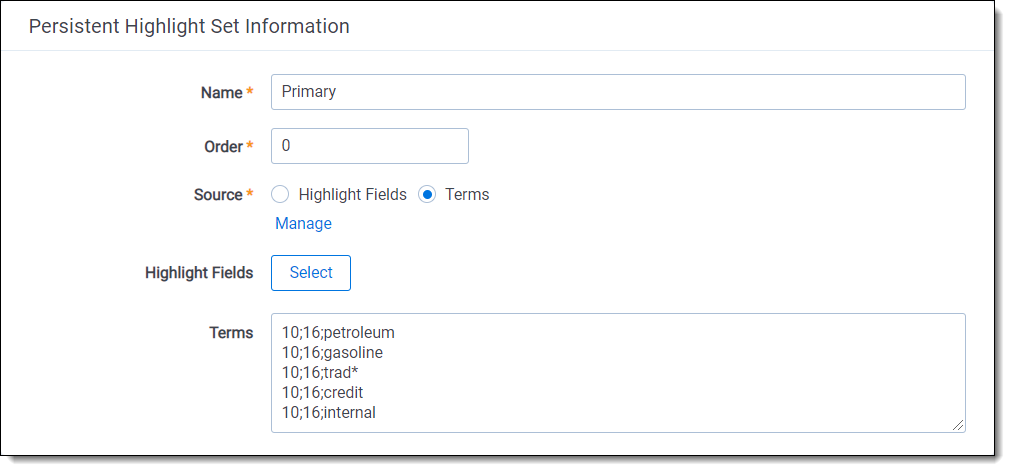
Task: Click the required asterisk beside Name
Action: point(249,92)
